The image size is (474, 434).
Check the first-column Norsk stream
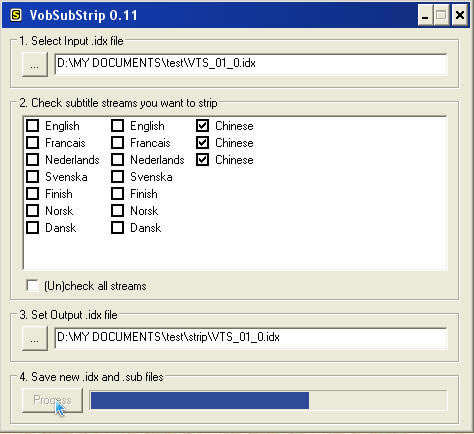click(32, 211)
